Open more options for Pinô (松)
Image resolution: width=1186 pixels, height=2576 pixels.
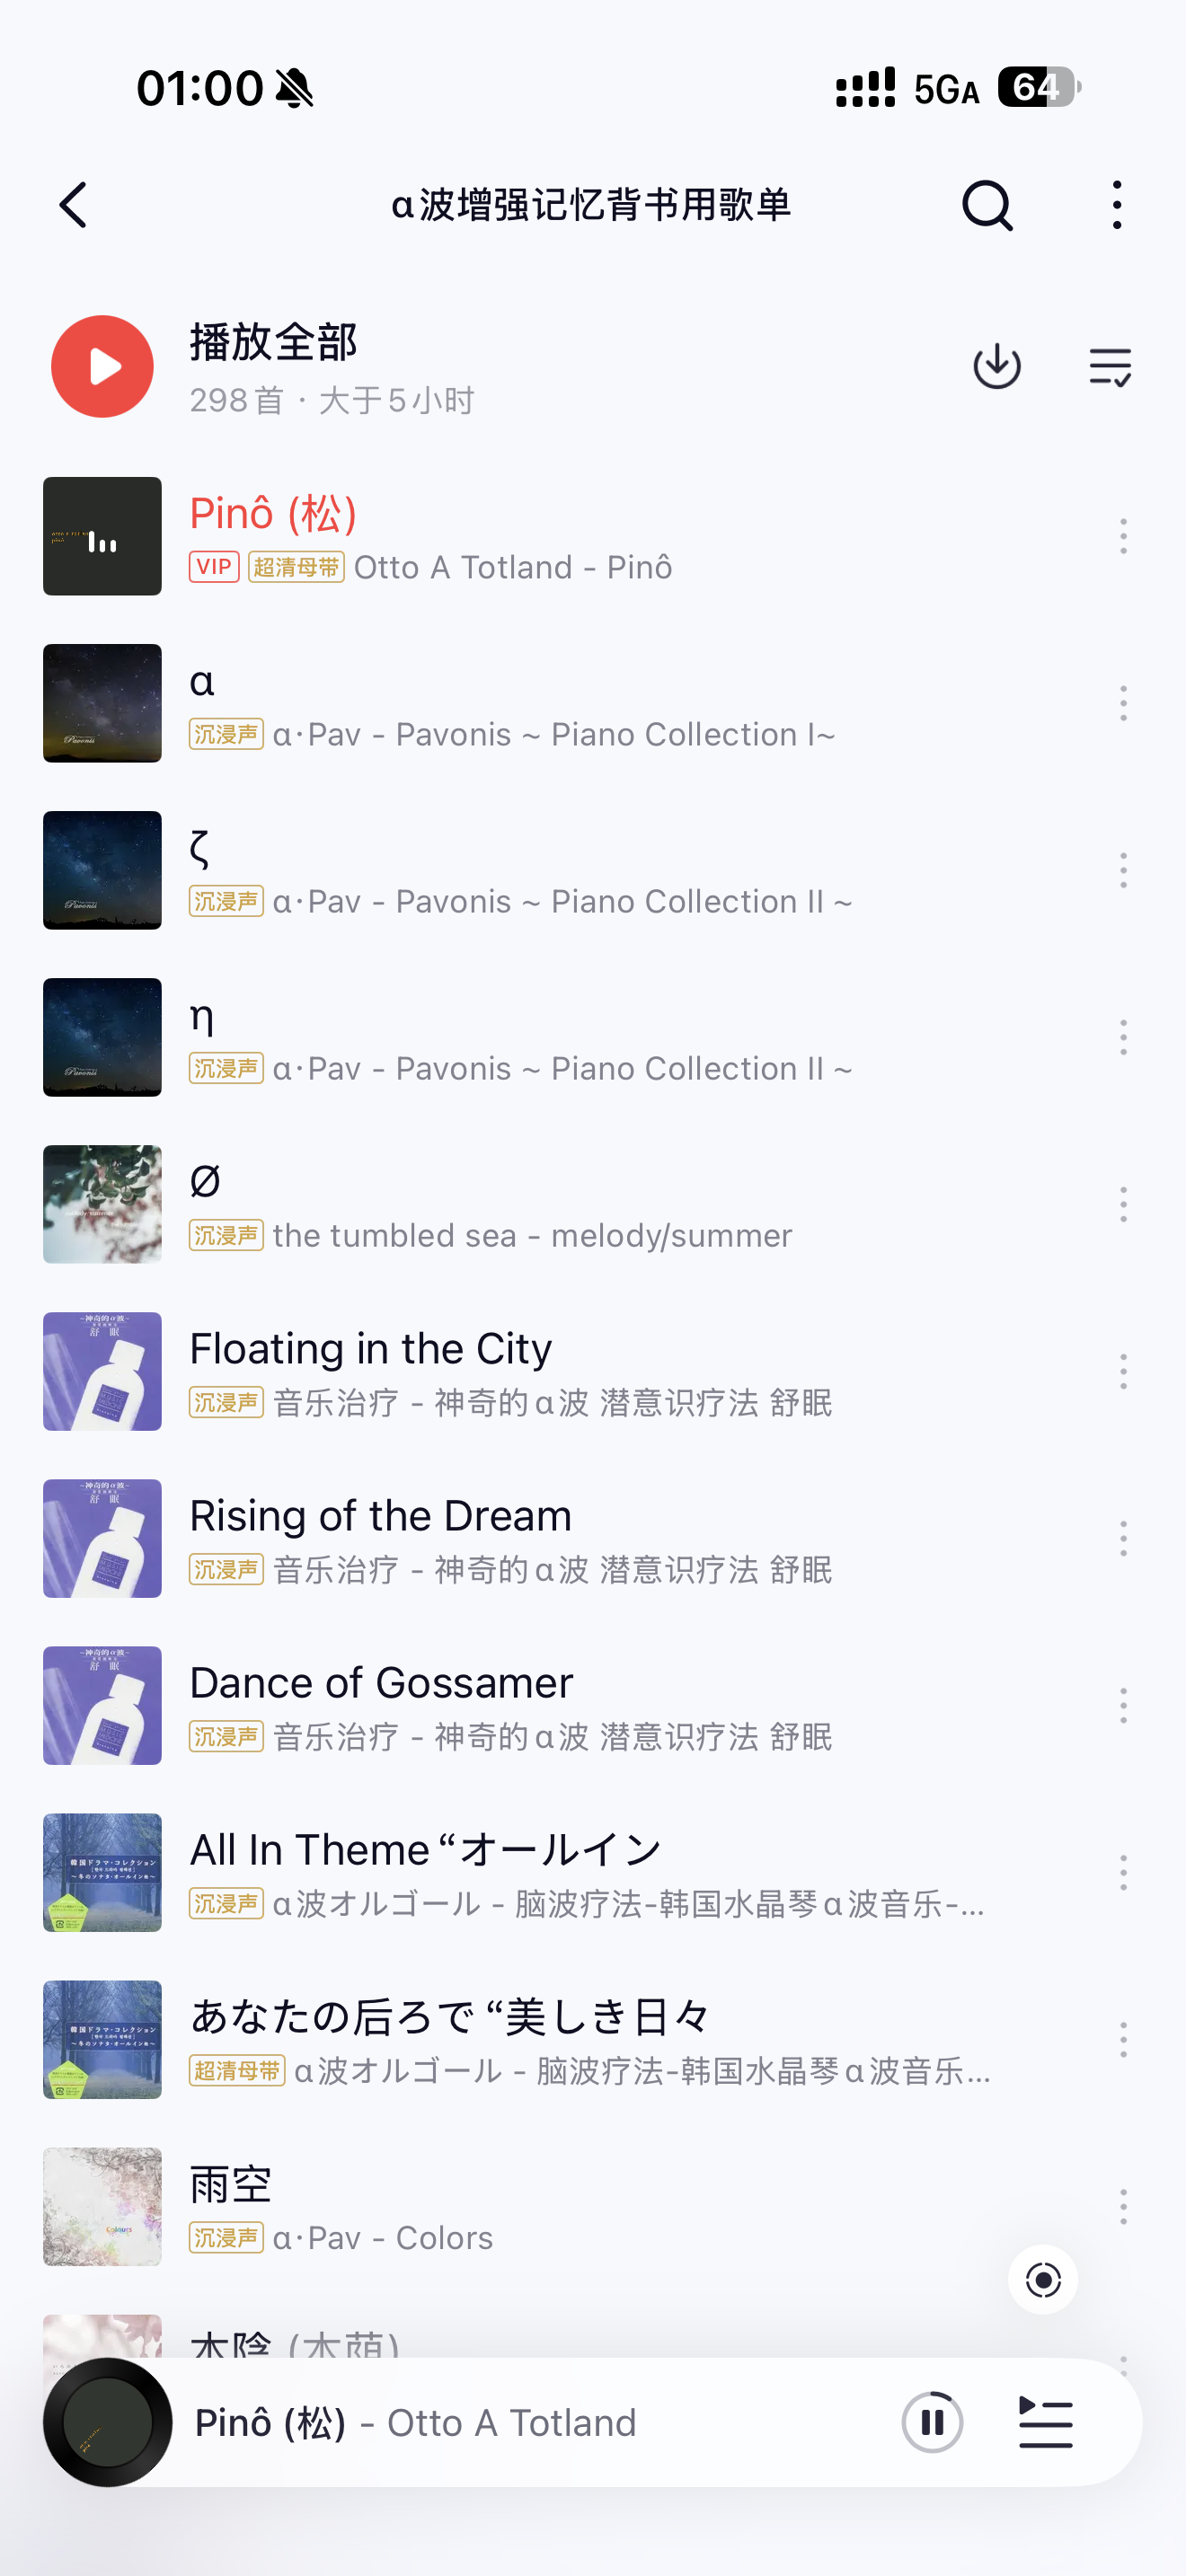(x=1123, y=537)
